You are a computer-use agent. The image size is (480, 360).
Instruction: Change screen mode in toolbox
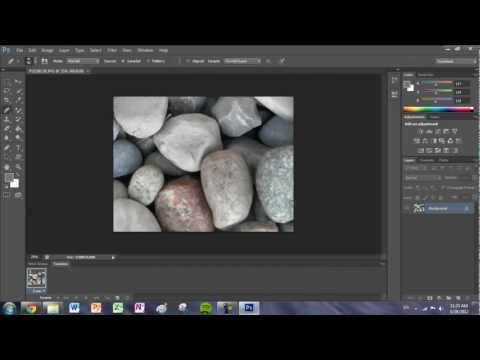(x=18, y=195)
